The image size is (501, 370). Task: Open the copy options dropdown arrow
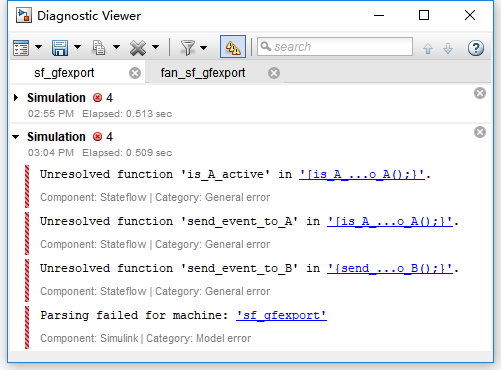[x=116, y=47]
